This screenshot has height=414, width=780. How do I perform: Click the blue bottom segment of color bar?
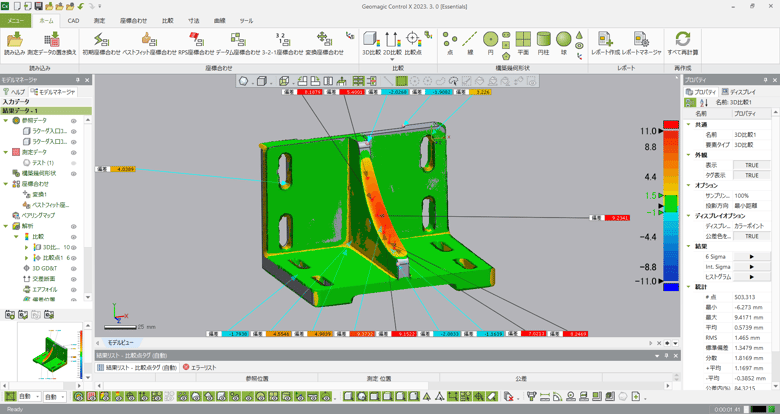coord(671,287)
